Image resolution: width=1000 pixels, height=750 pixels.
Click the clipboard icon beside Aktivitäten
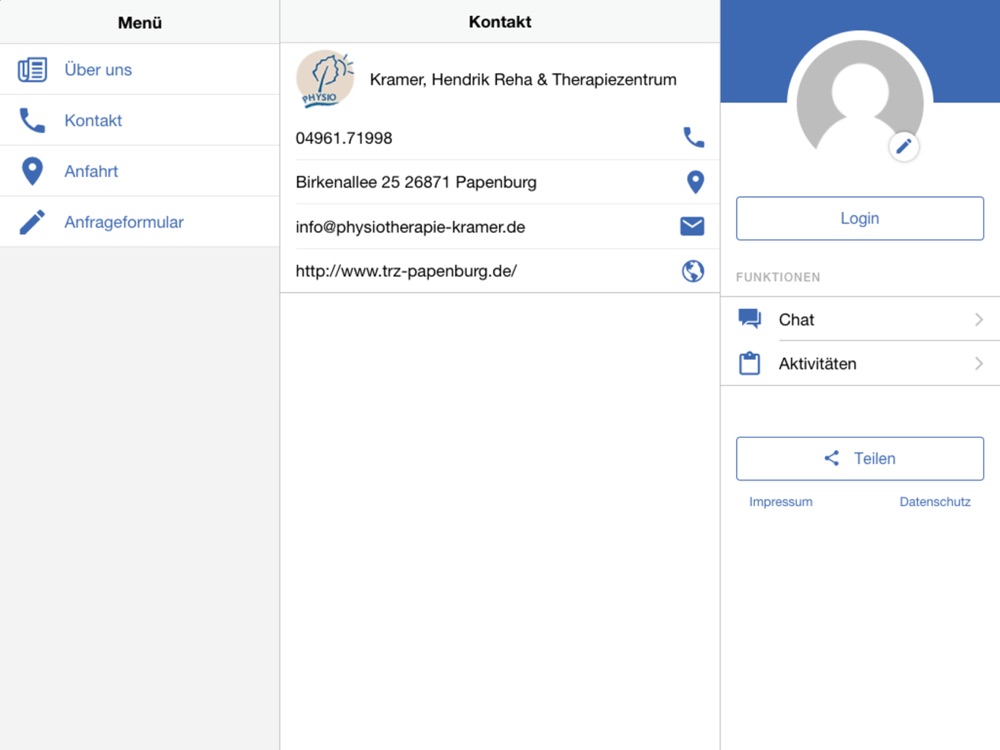click(749, 363)
